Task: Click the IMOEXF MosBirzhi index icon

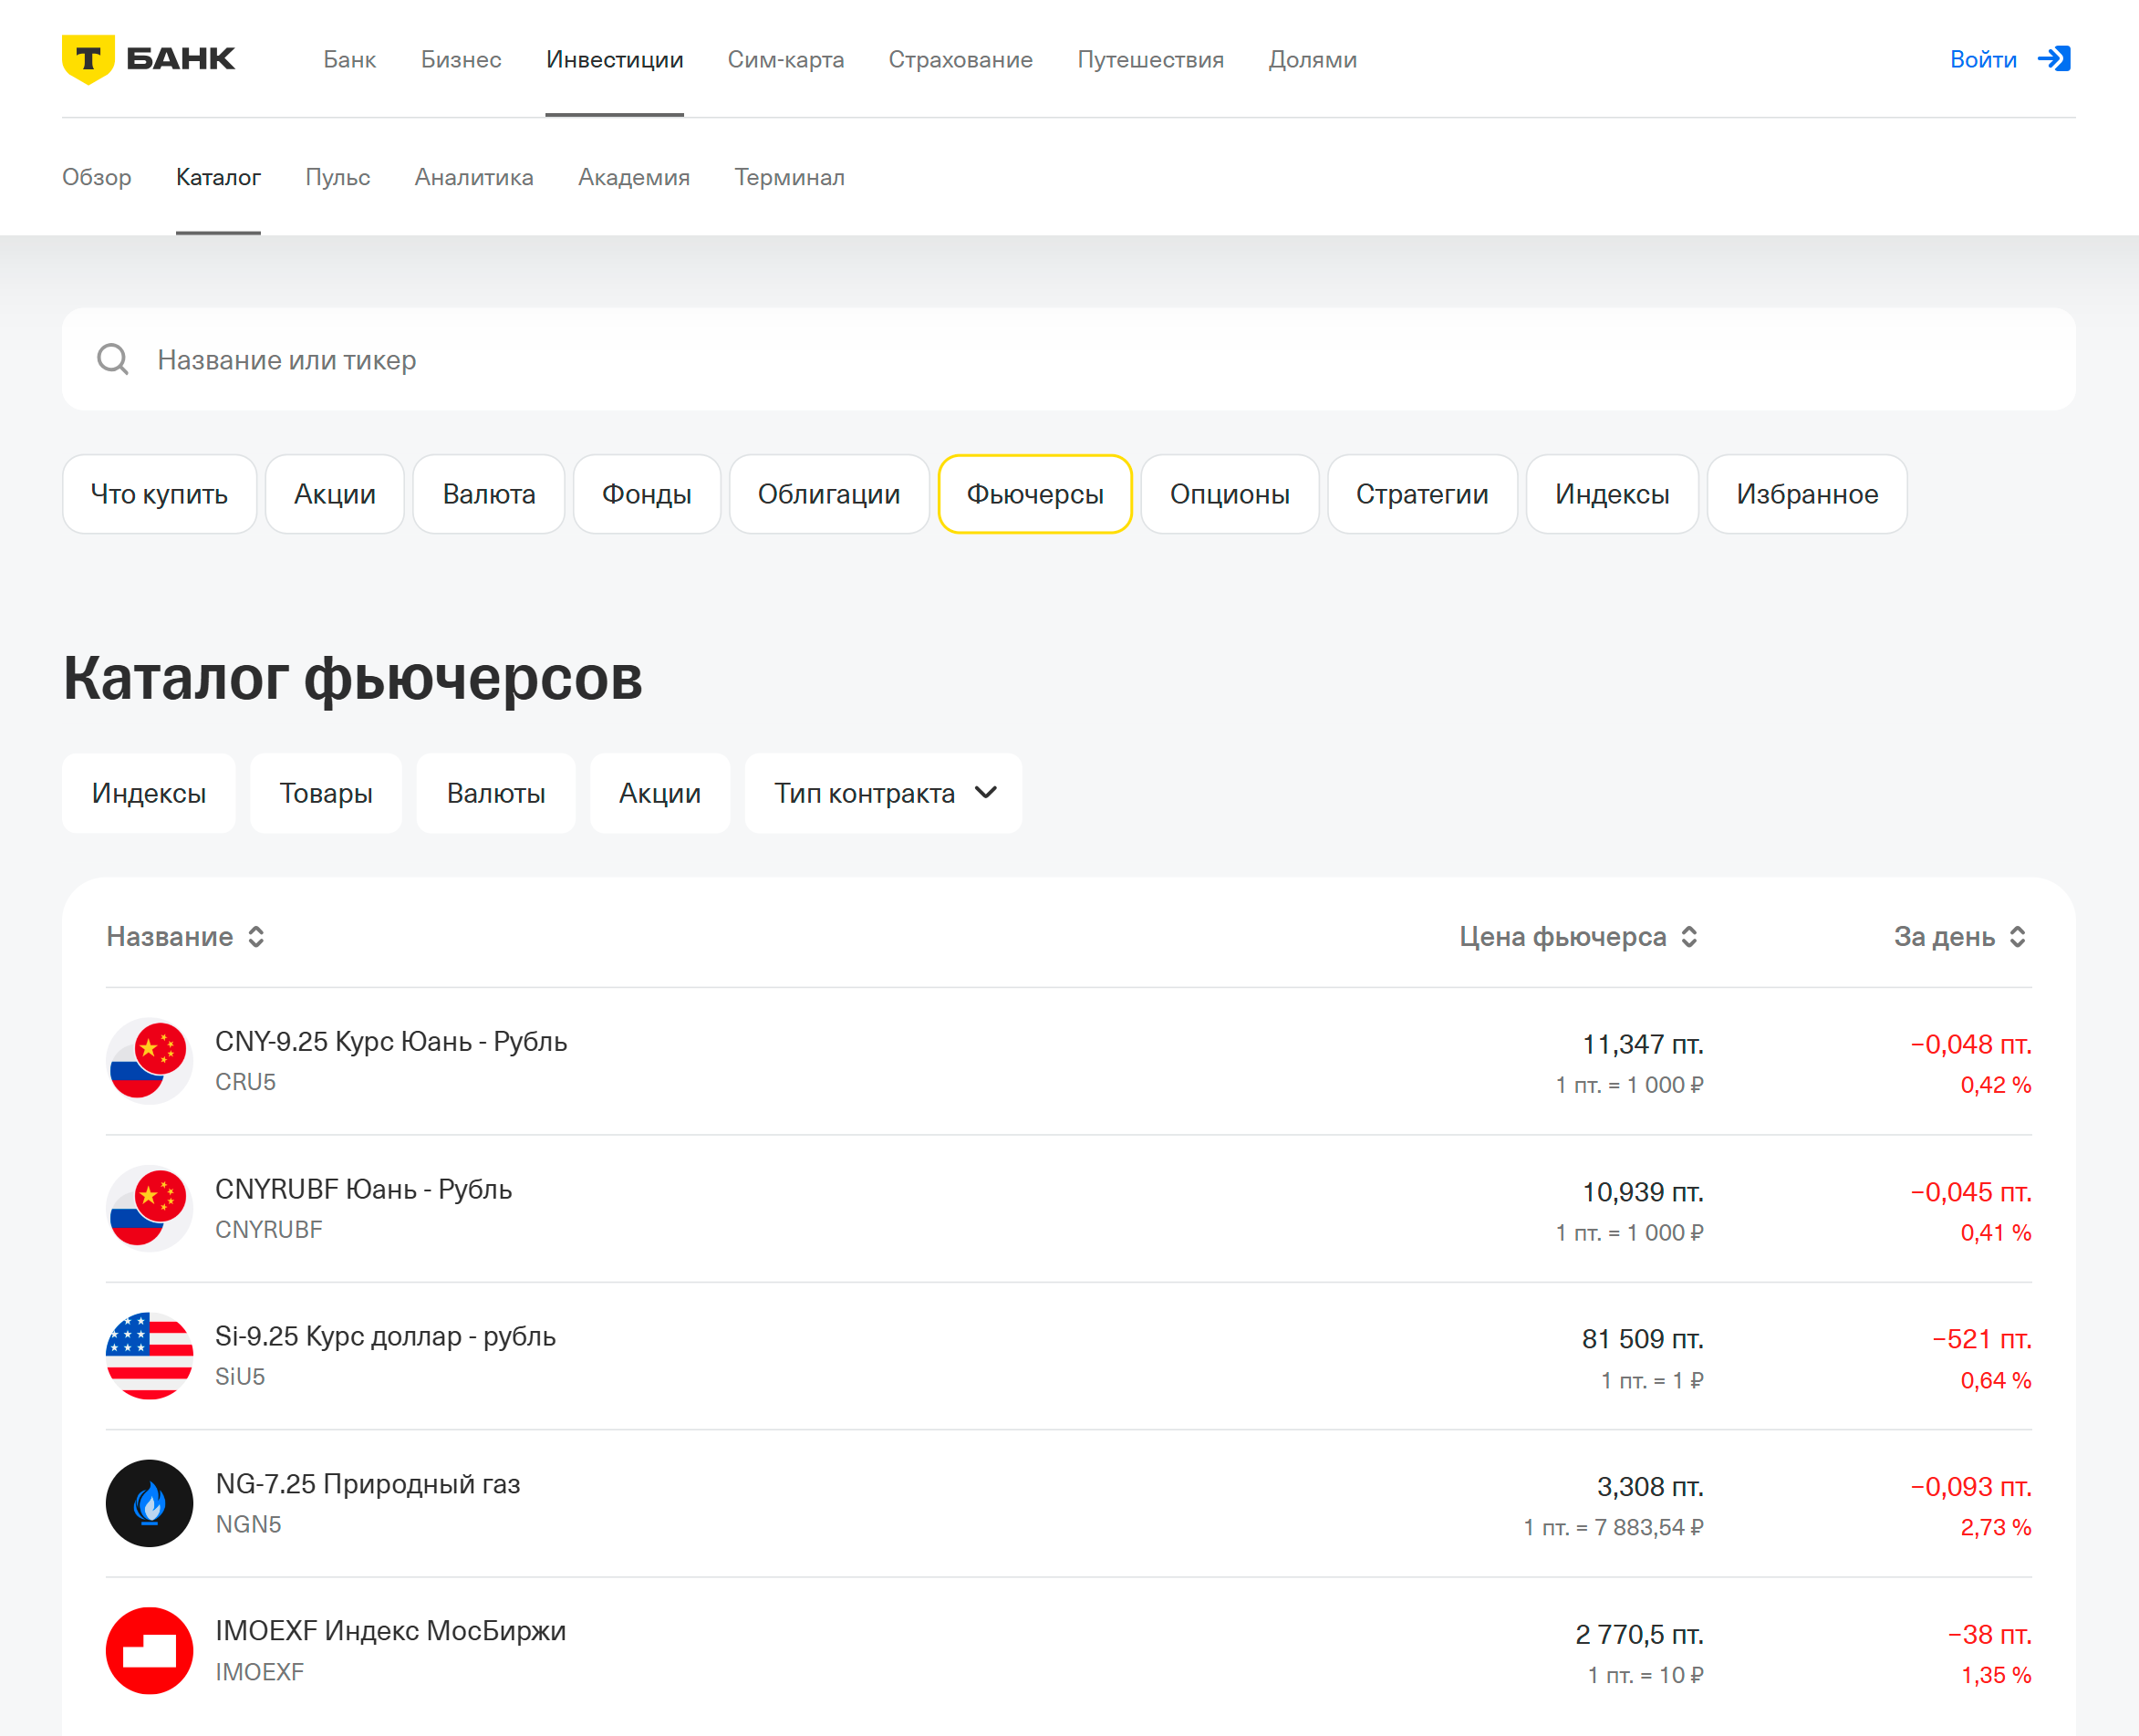Action: [149, 1650]
